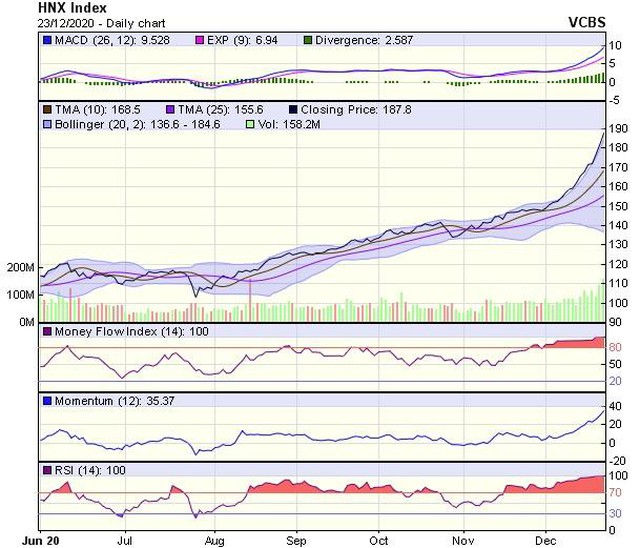Click the magenta EXP (9) legend swatch

(200, 40)
